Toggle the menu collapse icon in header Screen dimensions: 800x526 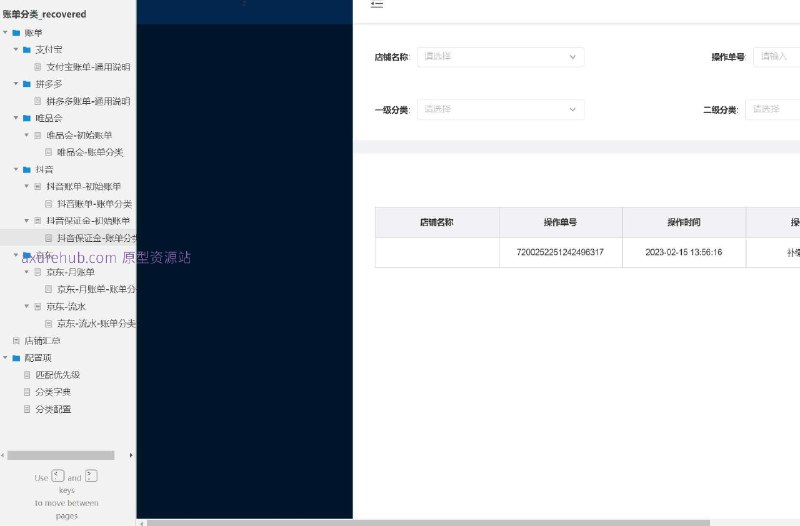(x=377, y=5)
